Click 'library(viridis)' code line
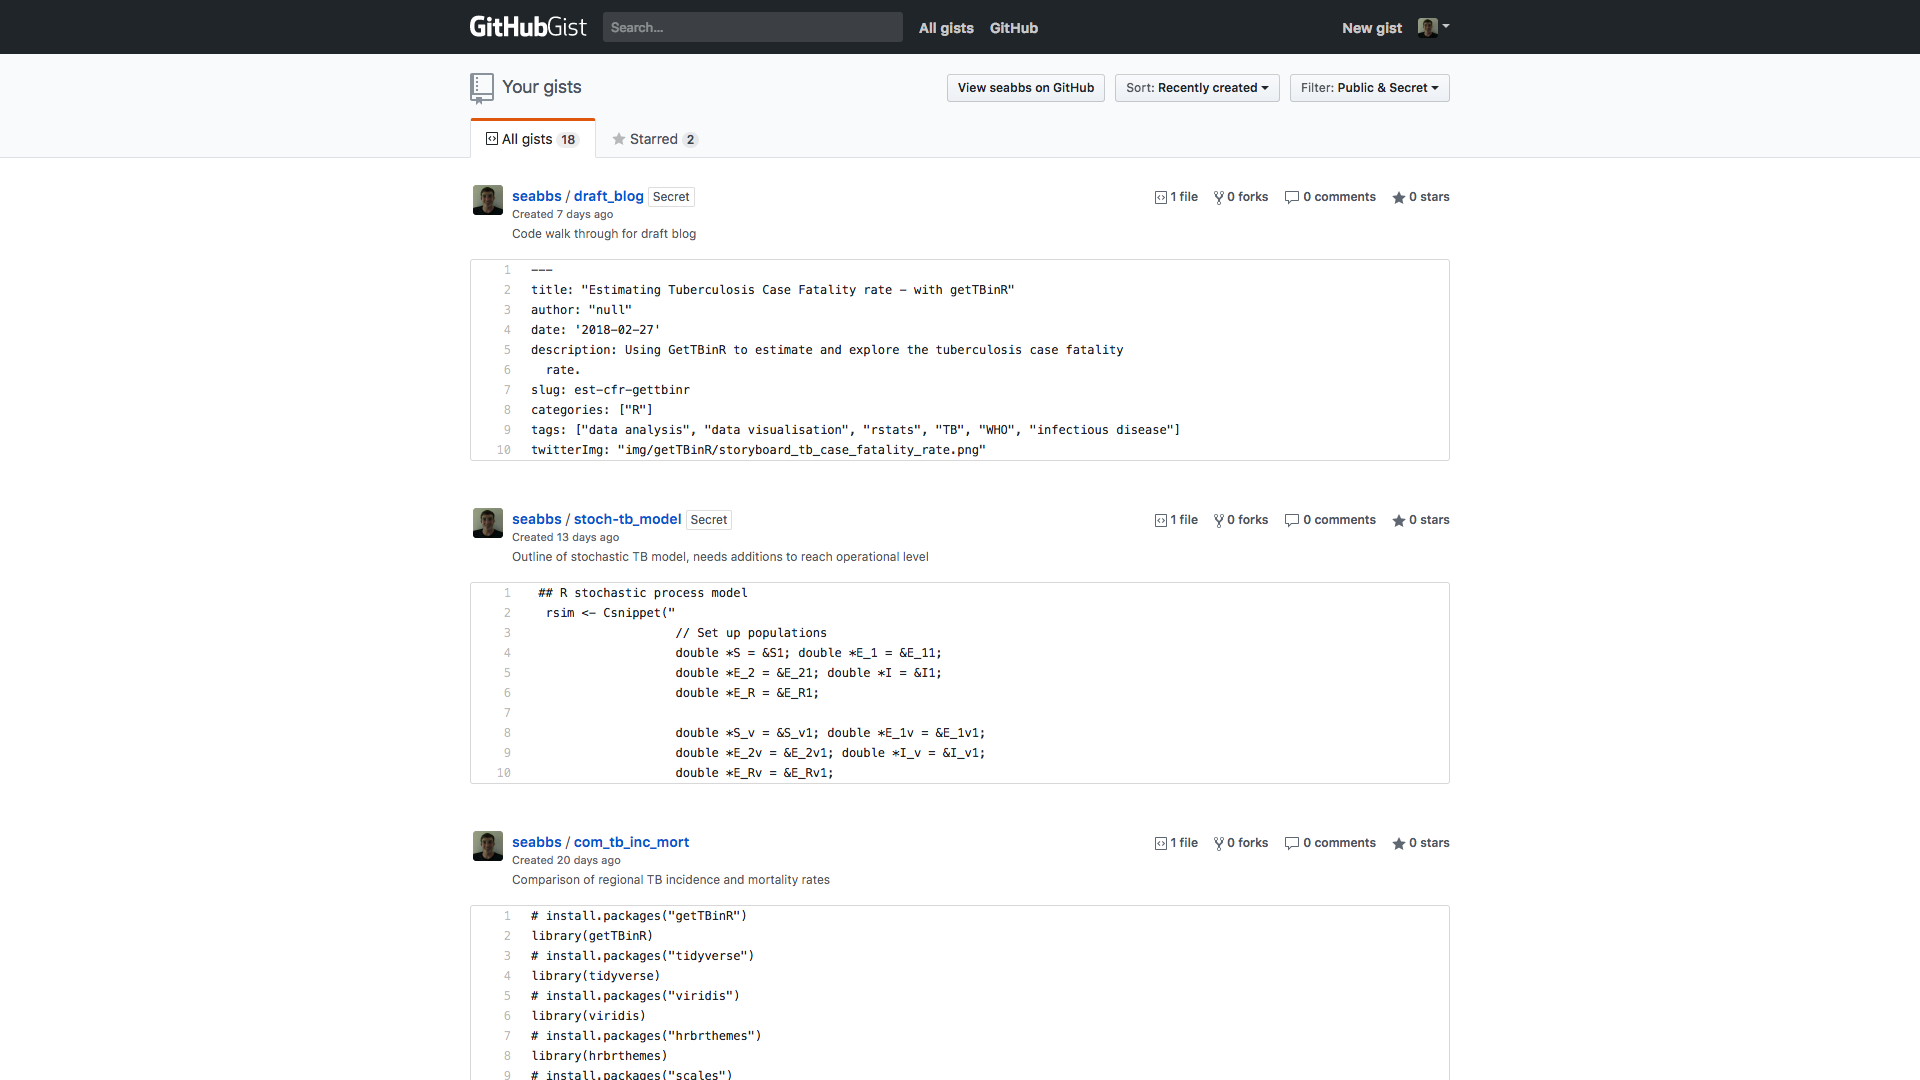The height and width of the screenshot is (1080, 1920). 588,1016
